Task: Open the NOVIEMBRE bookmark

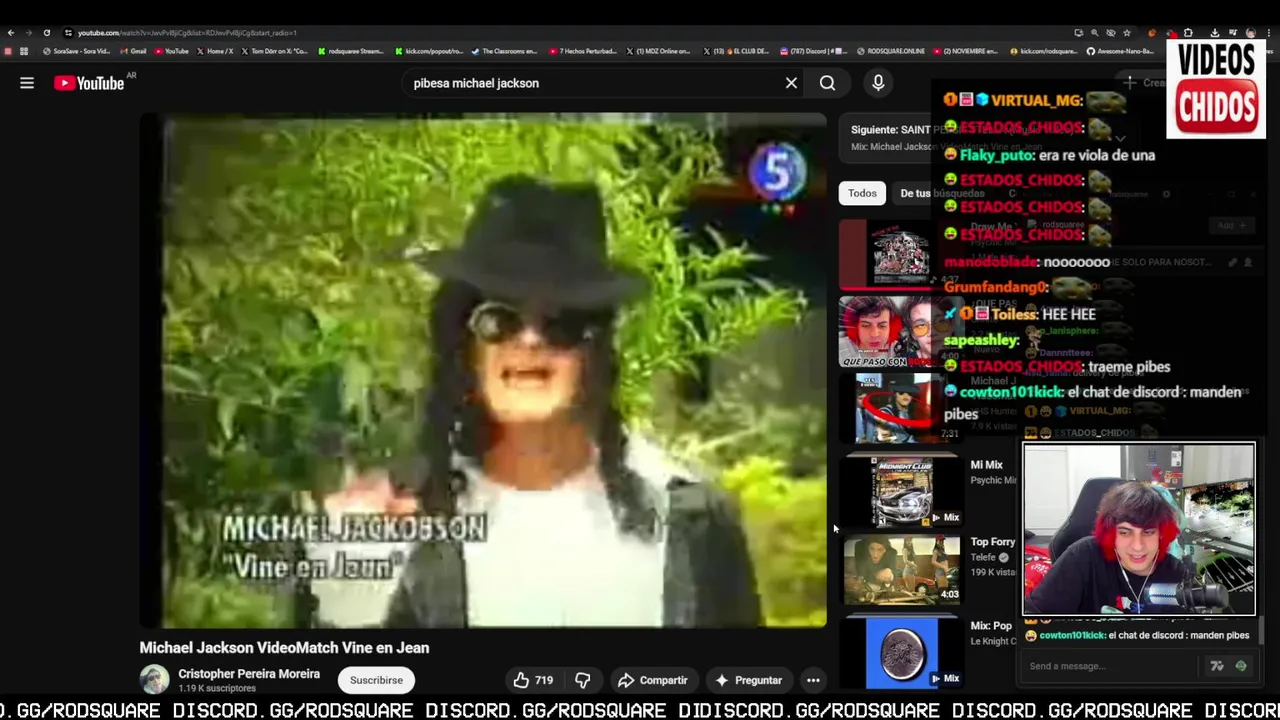Action: pos(968,51)
